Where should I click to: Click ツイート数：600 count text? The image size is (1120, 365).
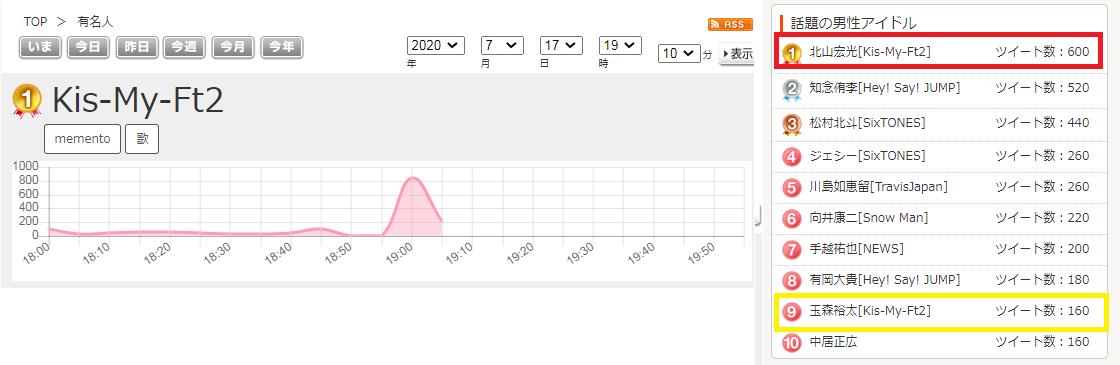tap(1042, 51)
